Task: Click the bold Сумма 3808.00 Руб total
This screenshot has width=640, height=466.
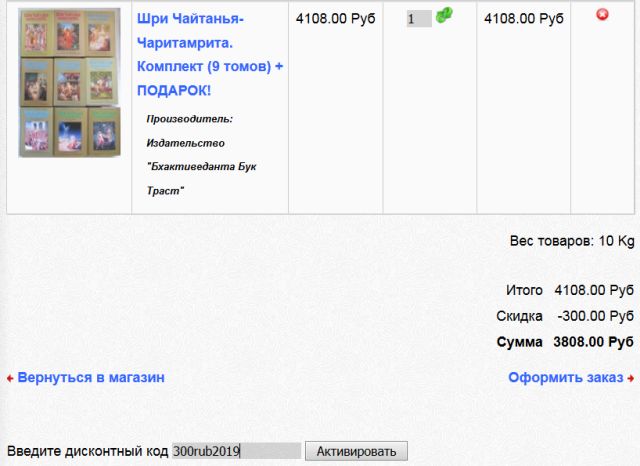Action: 565,342
